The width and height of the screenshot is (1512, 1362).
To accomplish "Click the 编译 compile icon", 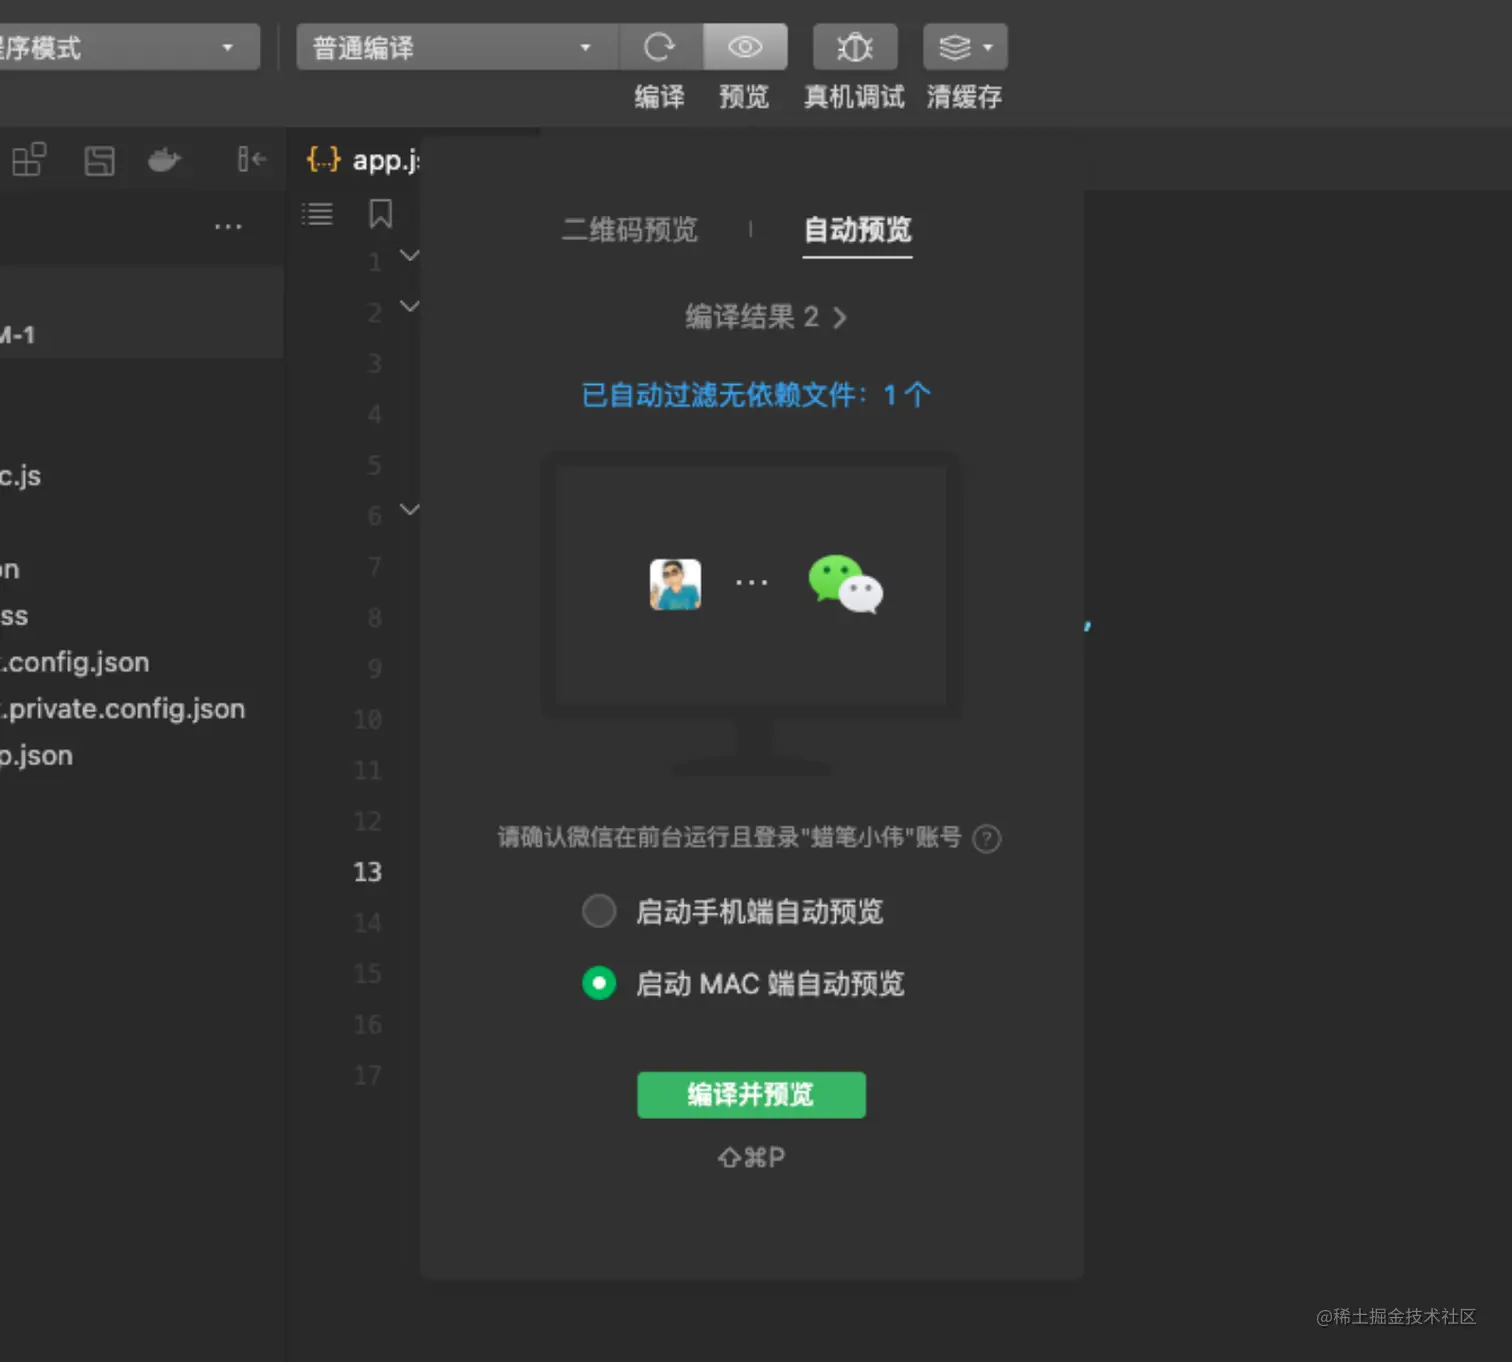I will pyautogui.click(x=660, y=47).
